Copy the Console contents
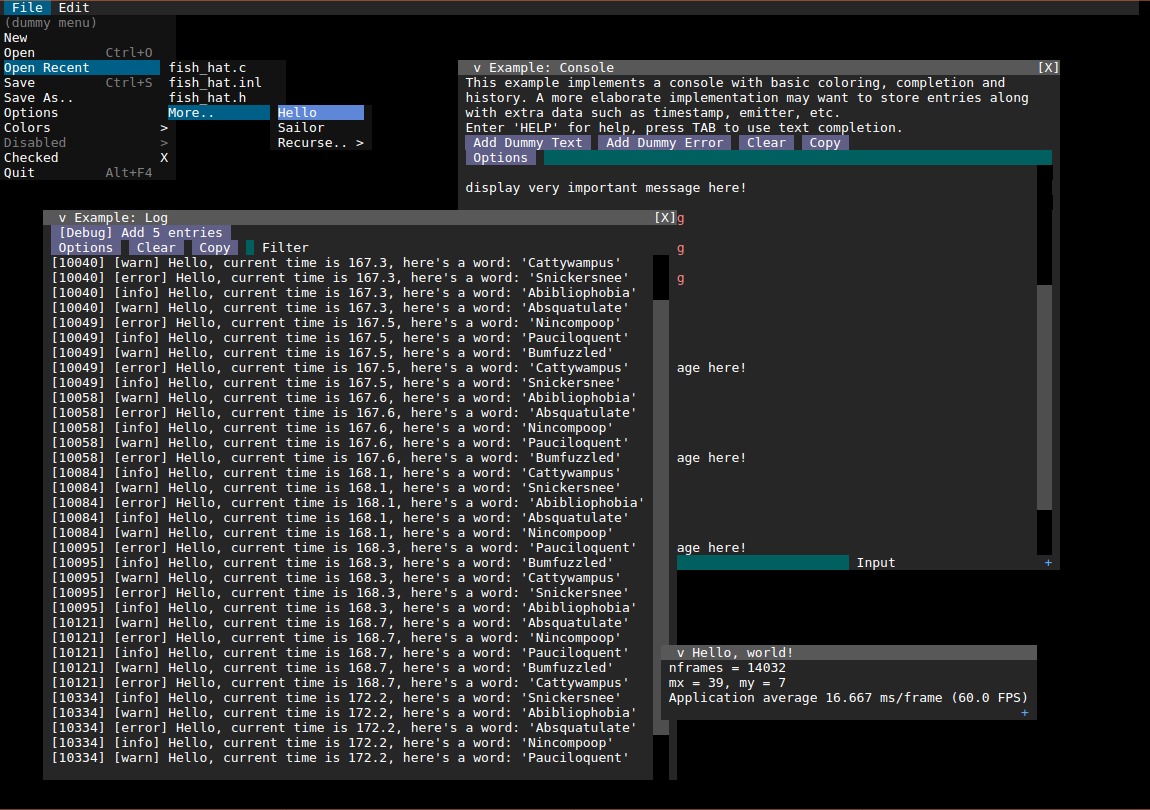Image resolution: width=1150 pixels, height=810 pixels. coord(825,143)
